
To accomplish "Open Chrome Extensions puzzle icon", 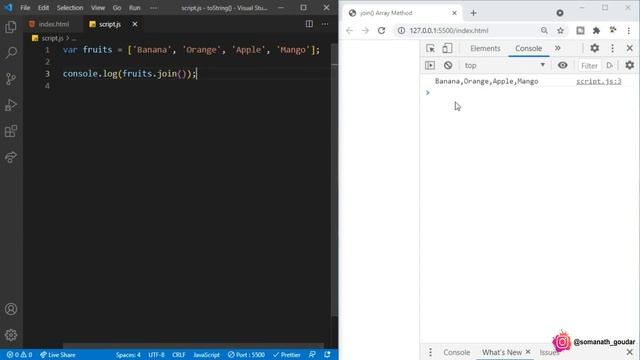I will tap(596, 31).
